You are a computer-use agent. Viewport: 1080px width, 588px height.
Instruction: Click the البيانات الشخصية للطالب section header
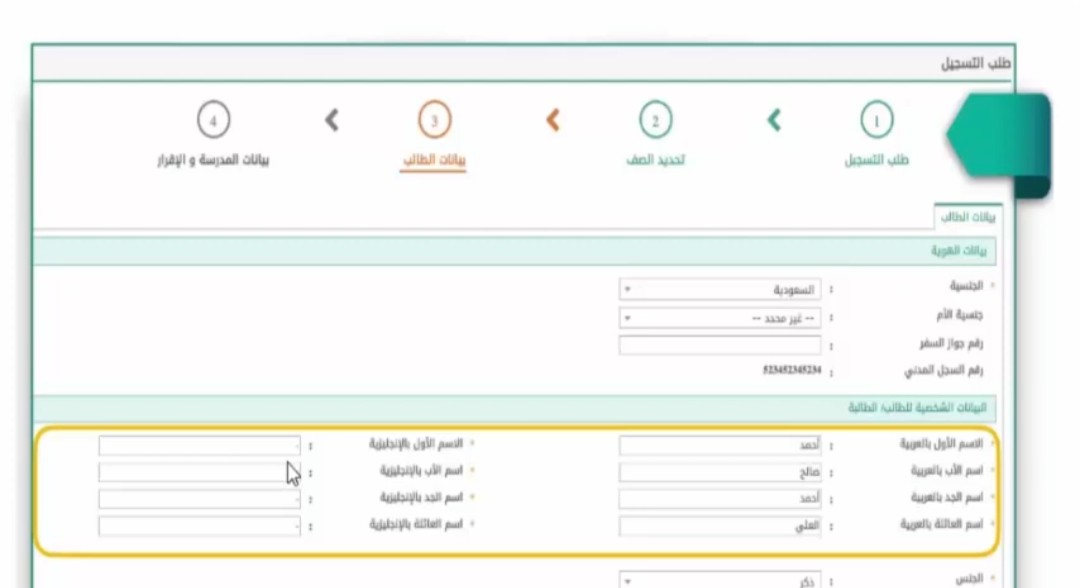point(515,408)
